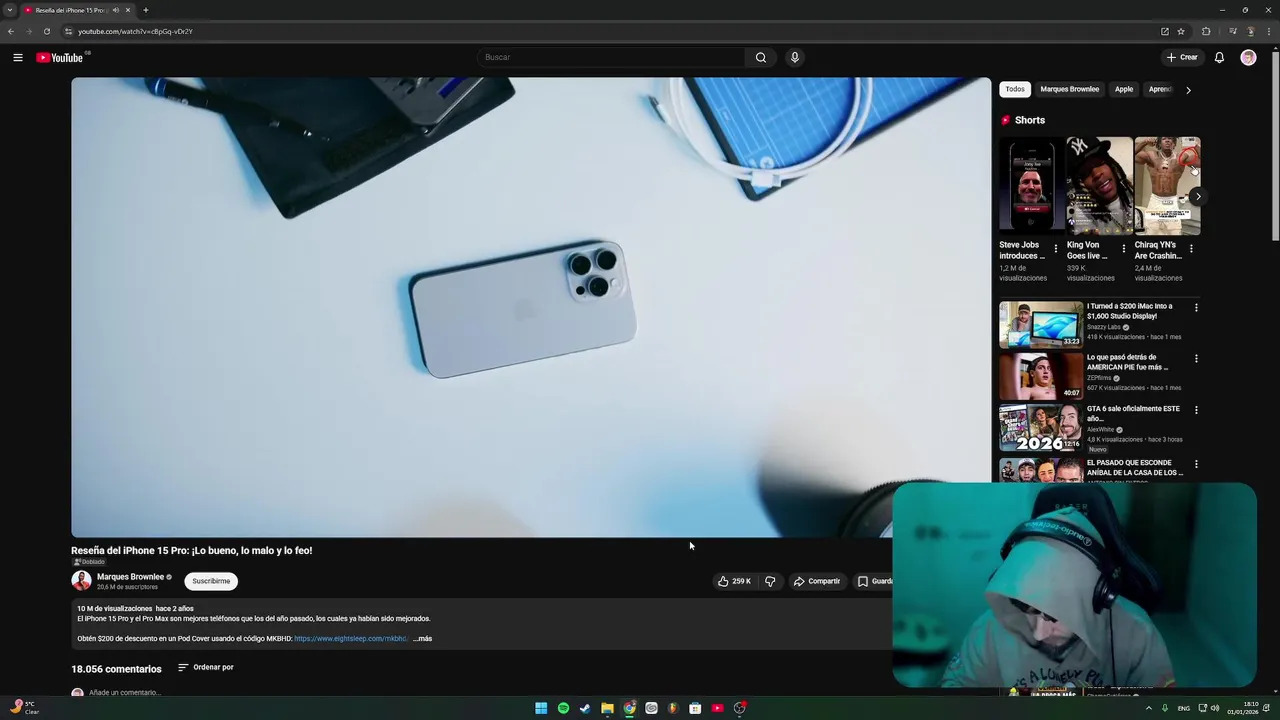Open Spotify from the taskbar
The width and height of the screenshot is (1280, 720).
click(563, 708)
